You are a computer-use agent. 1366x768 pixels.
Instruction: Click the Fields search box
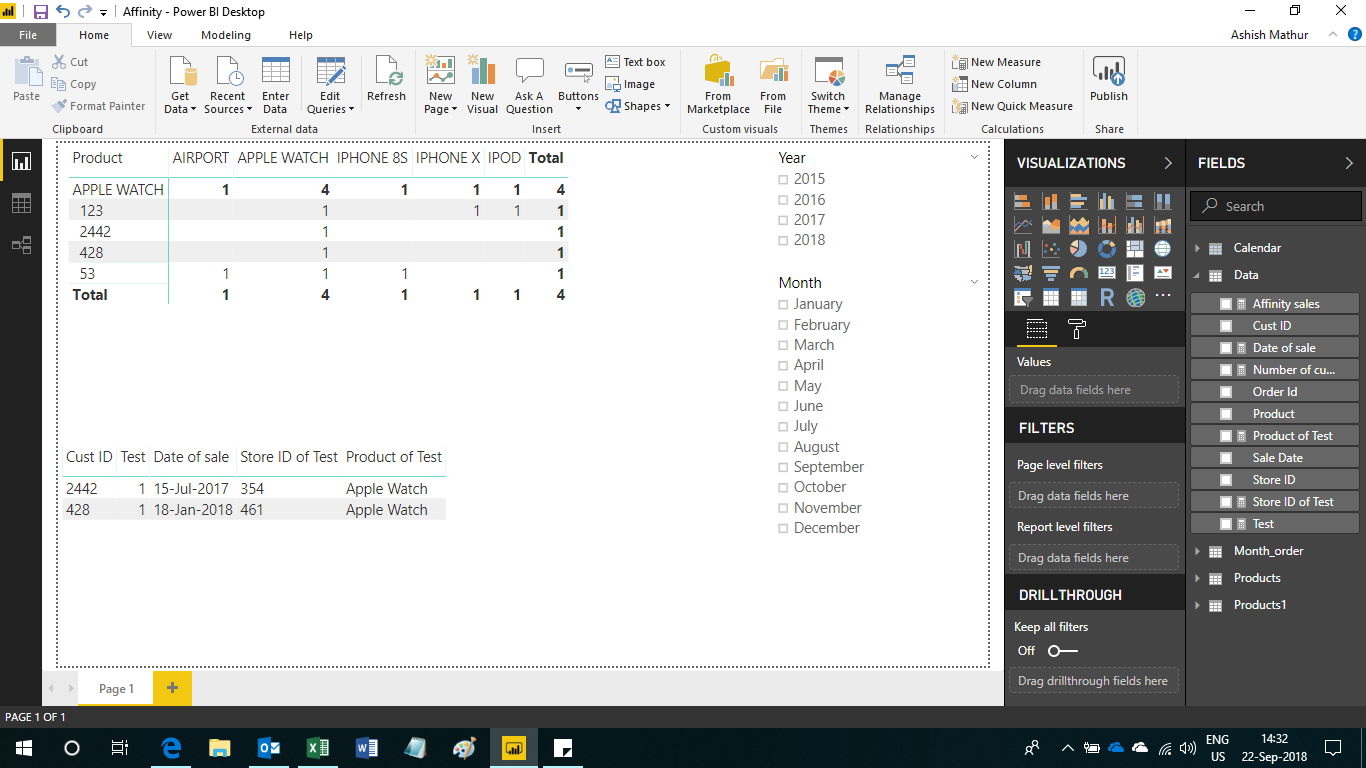[1276, 206]
